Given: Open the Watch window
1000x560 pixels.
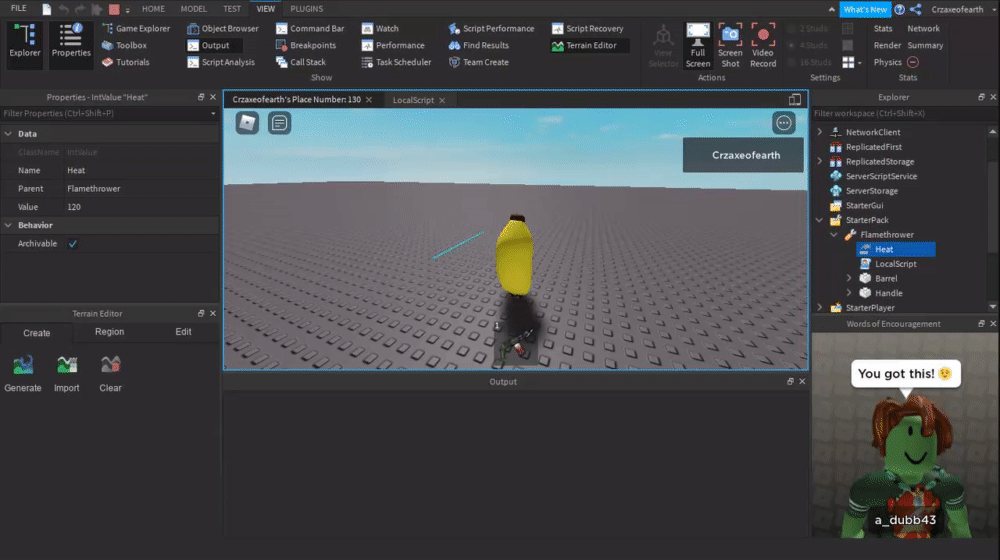Looking at the screenshot, I should pos(380,29).
